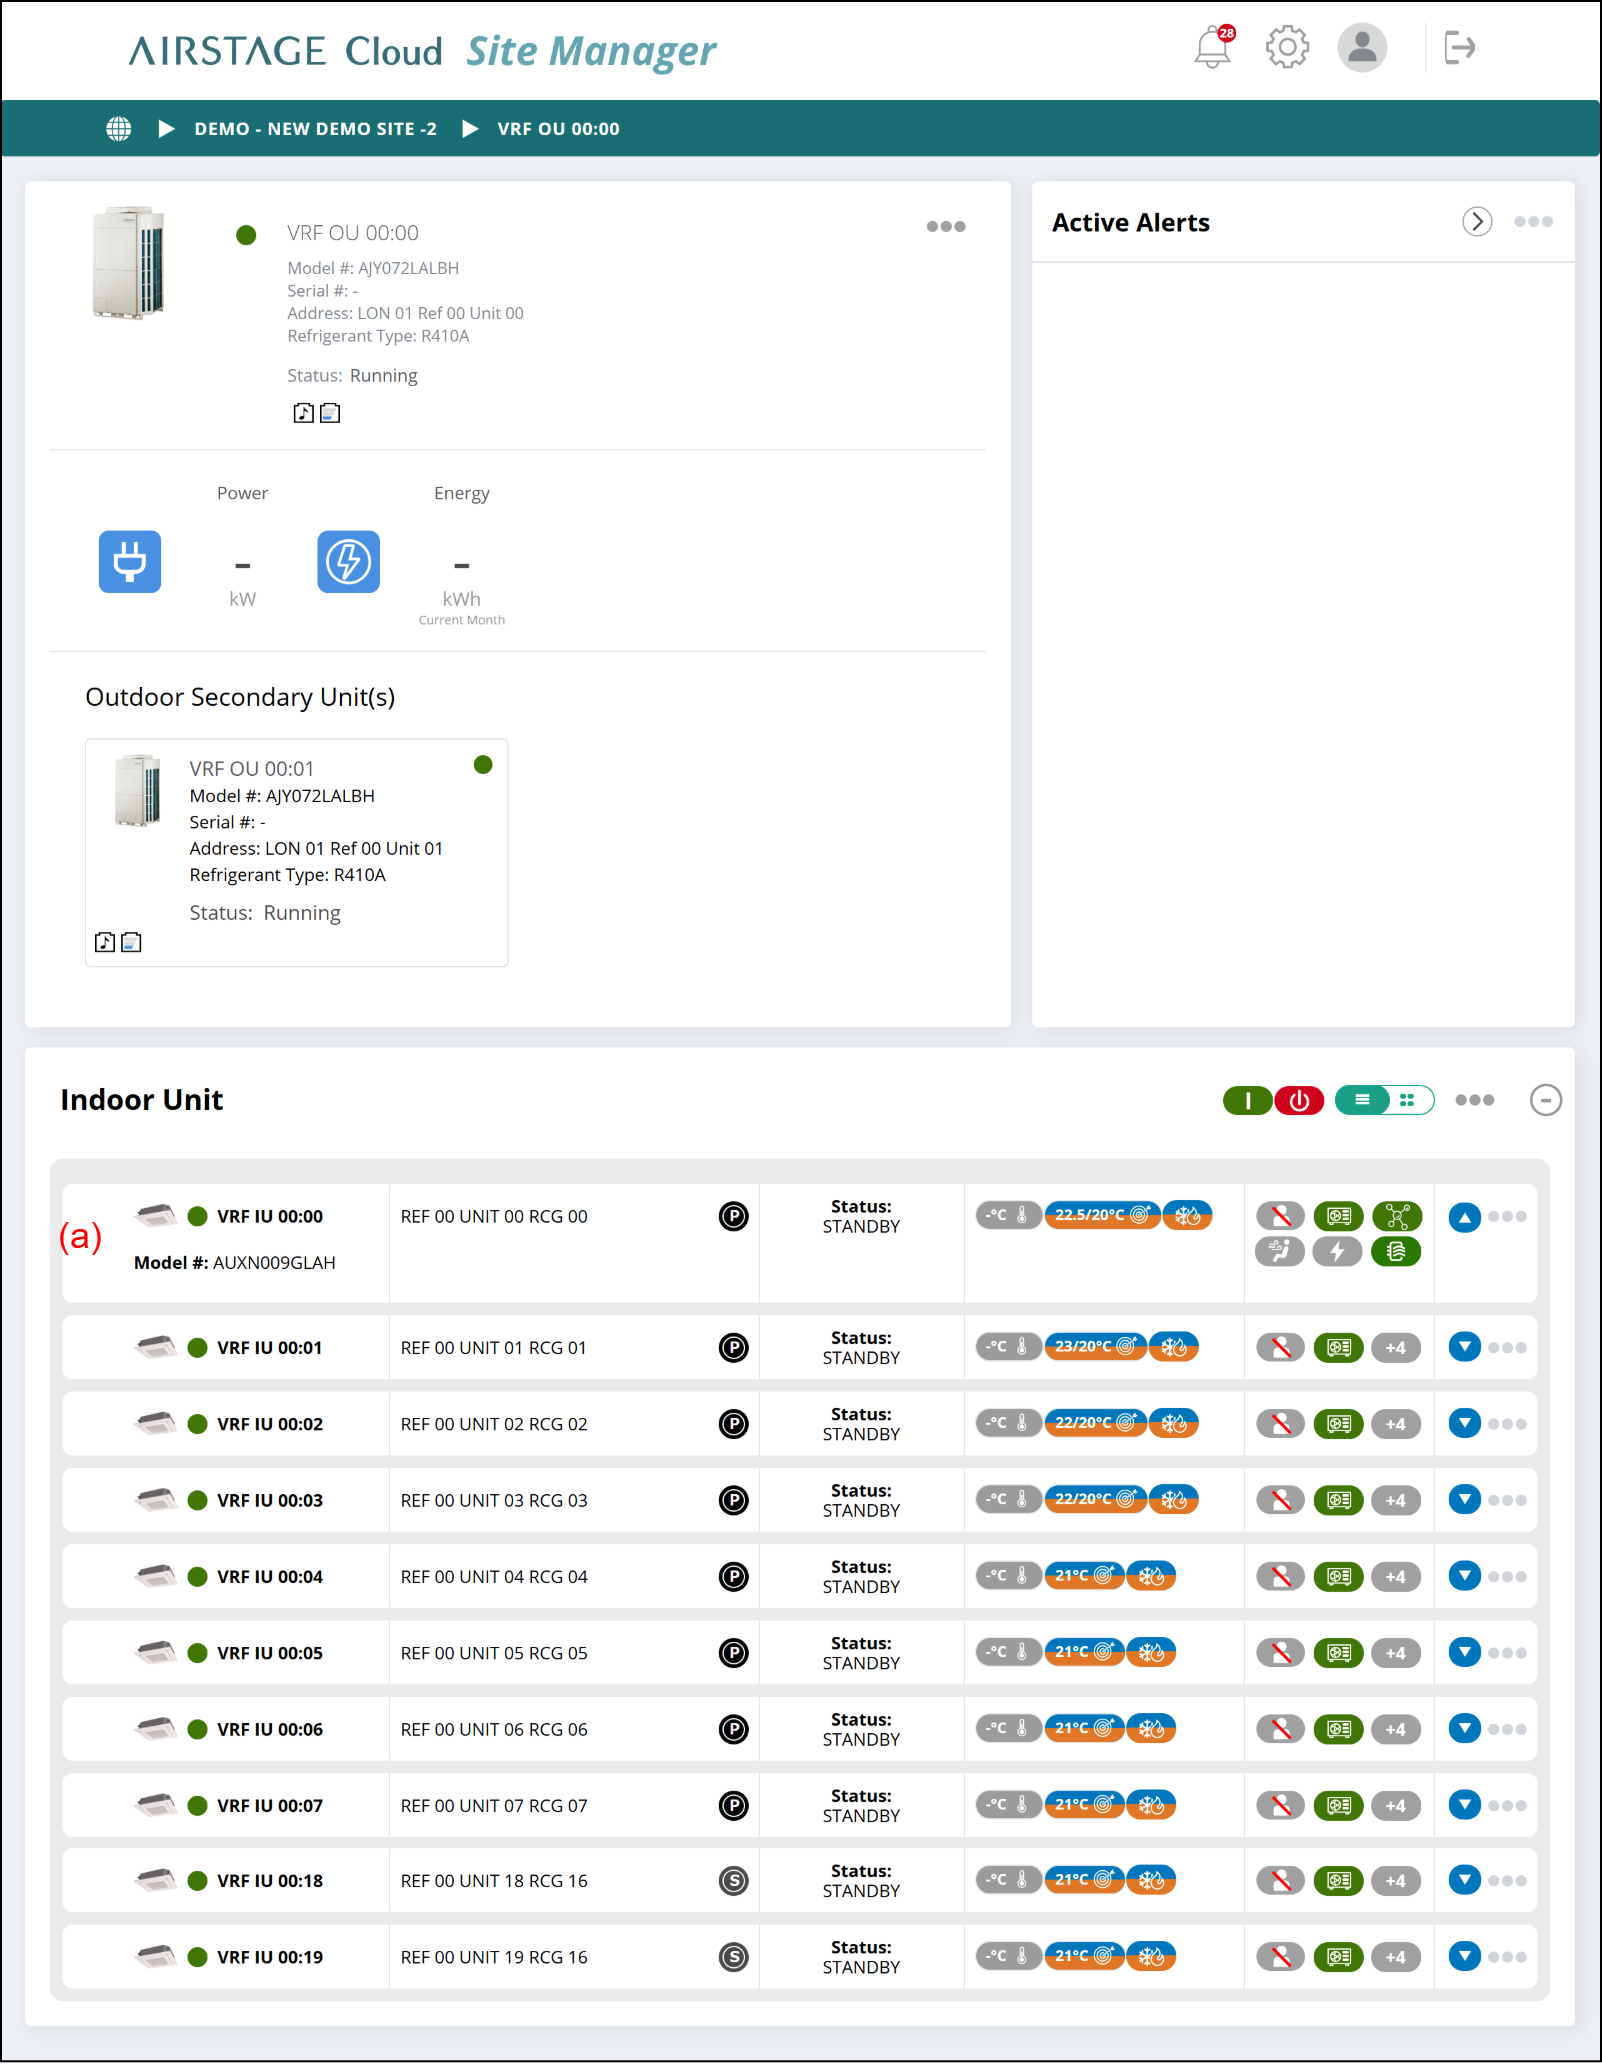
Task: Turn off all indoor units with red power button
Action: (1299, 1101)
